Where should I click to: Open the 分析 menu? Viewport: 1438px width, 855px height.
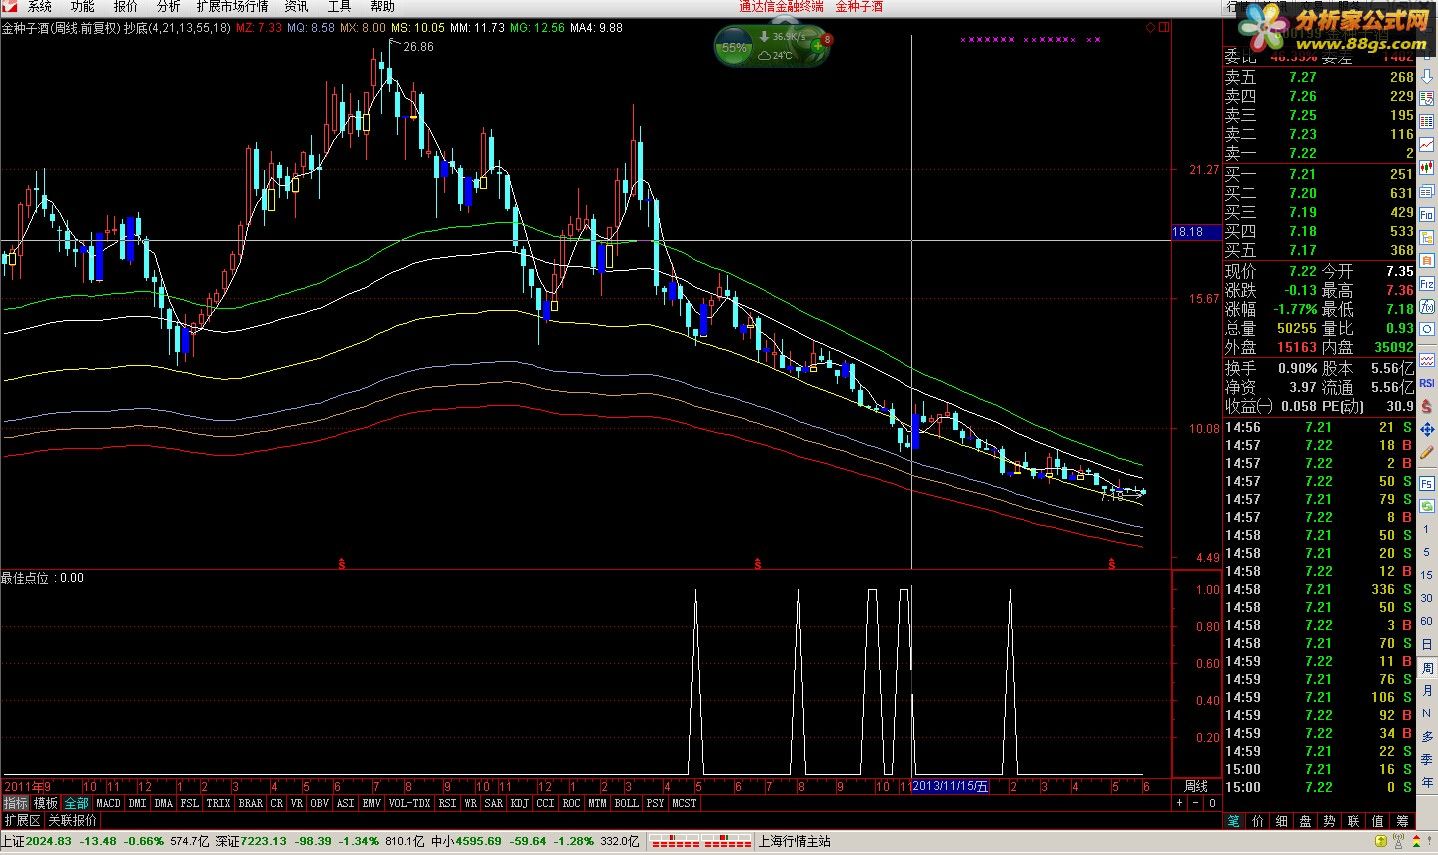coord(168,6)
